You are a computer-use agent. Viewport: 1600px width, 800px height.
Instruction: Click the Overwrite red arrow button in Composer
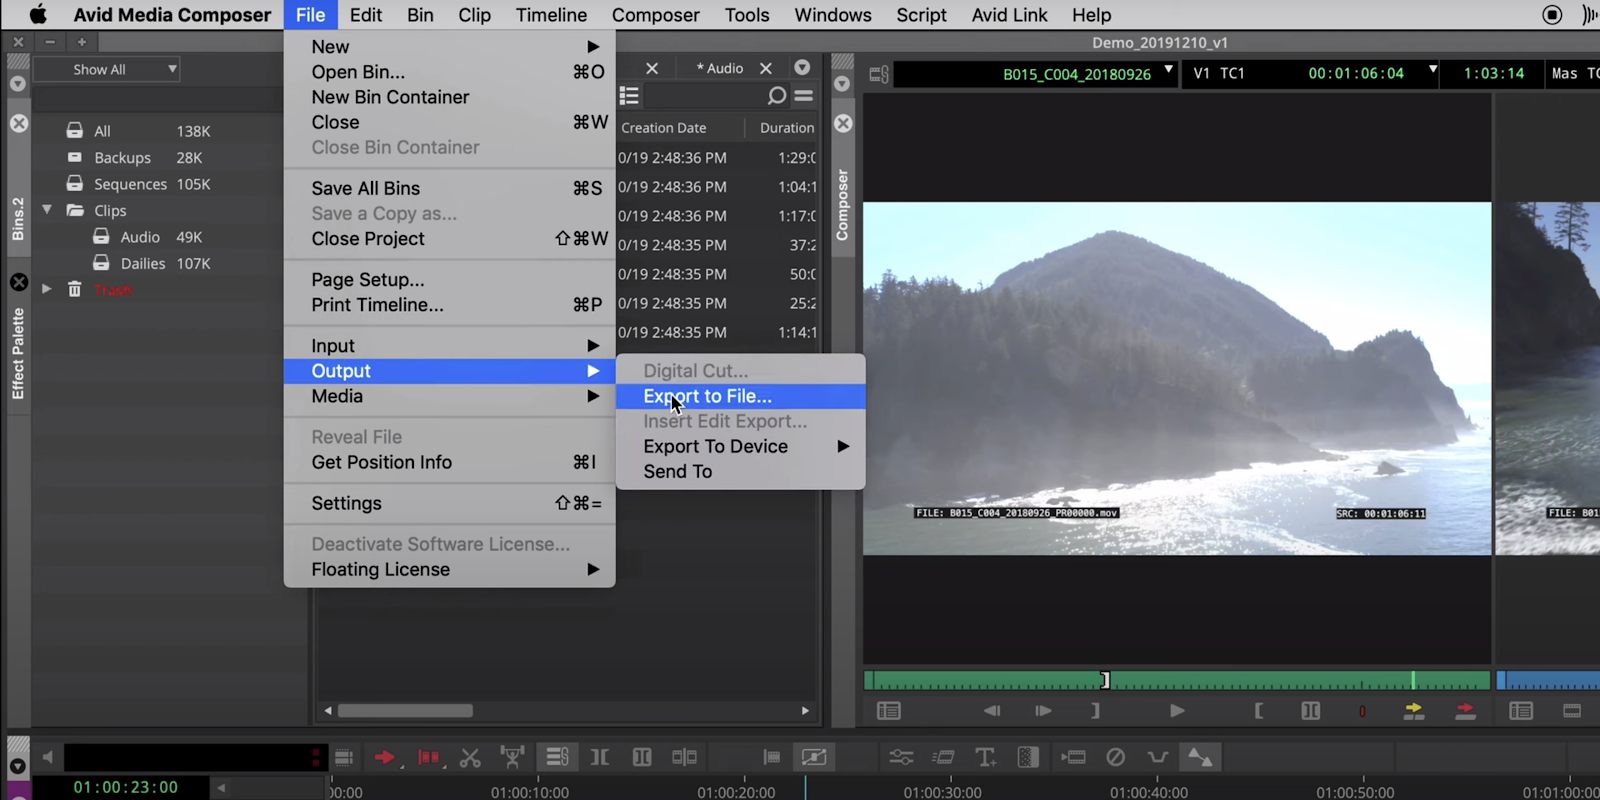coord(1465,711)
